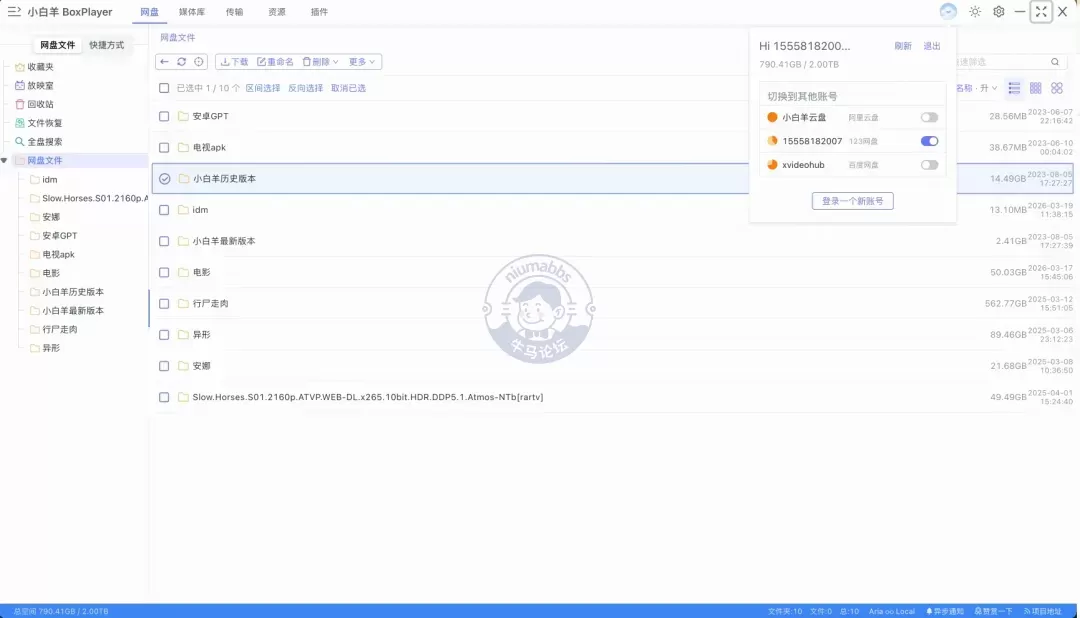This screenshot has height=618, width=1080.
Task: Switch to the 传输 tab
Action: 234,12
